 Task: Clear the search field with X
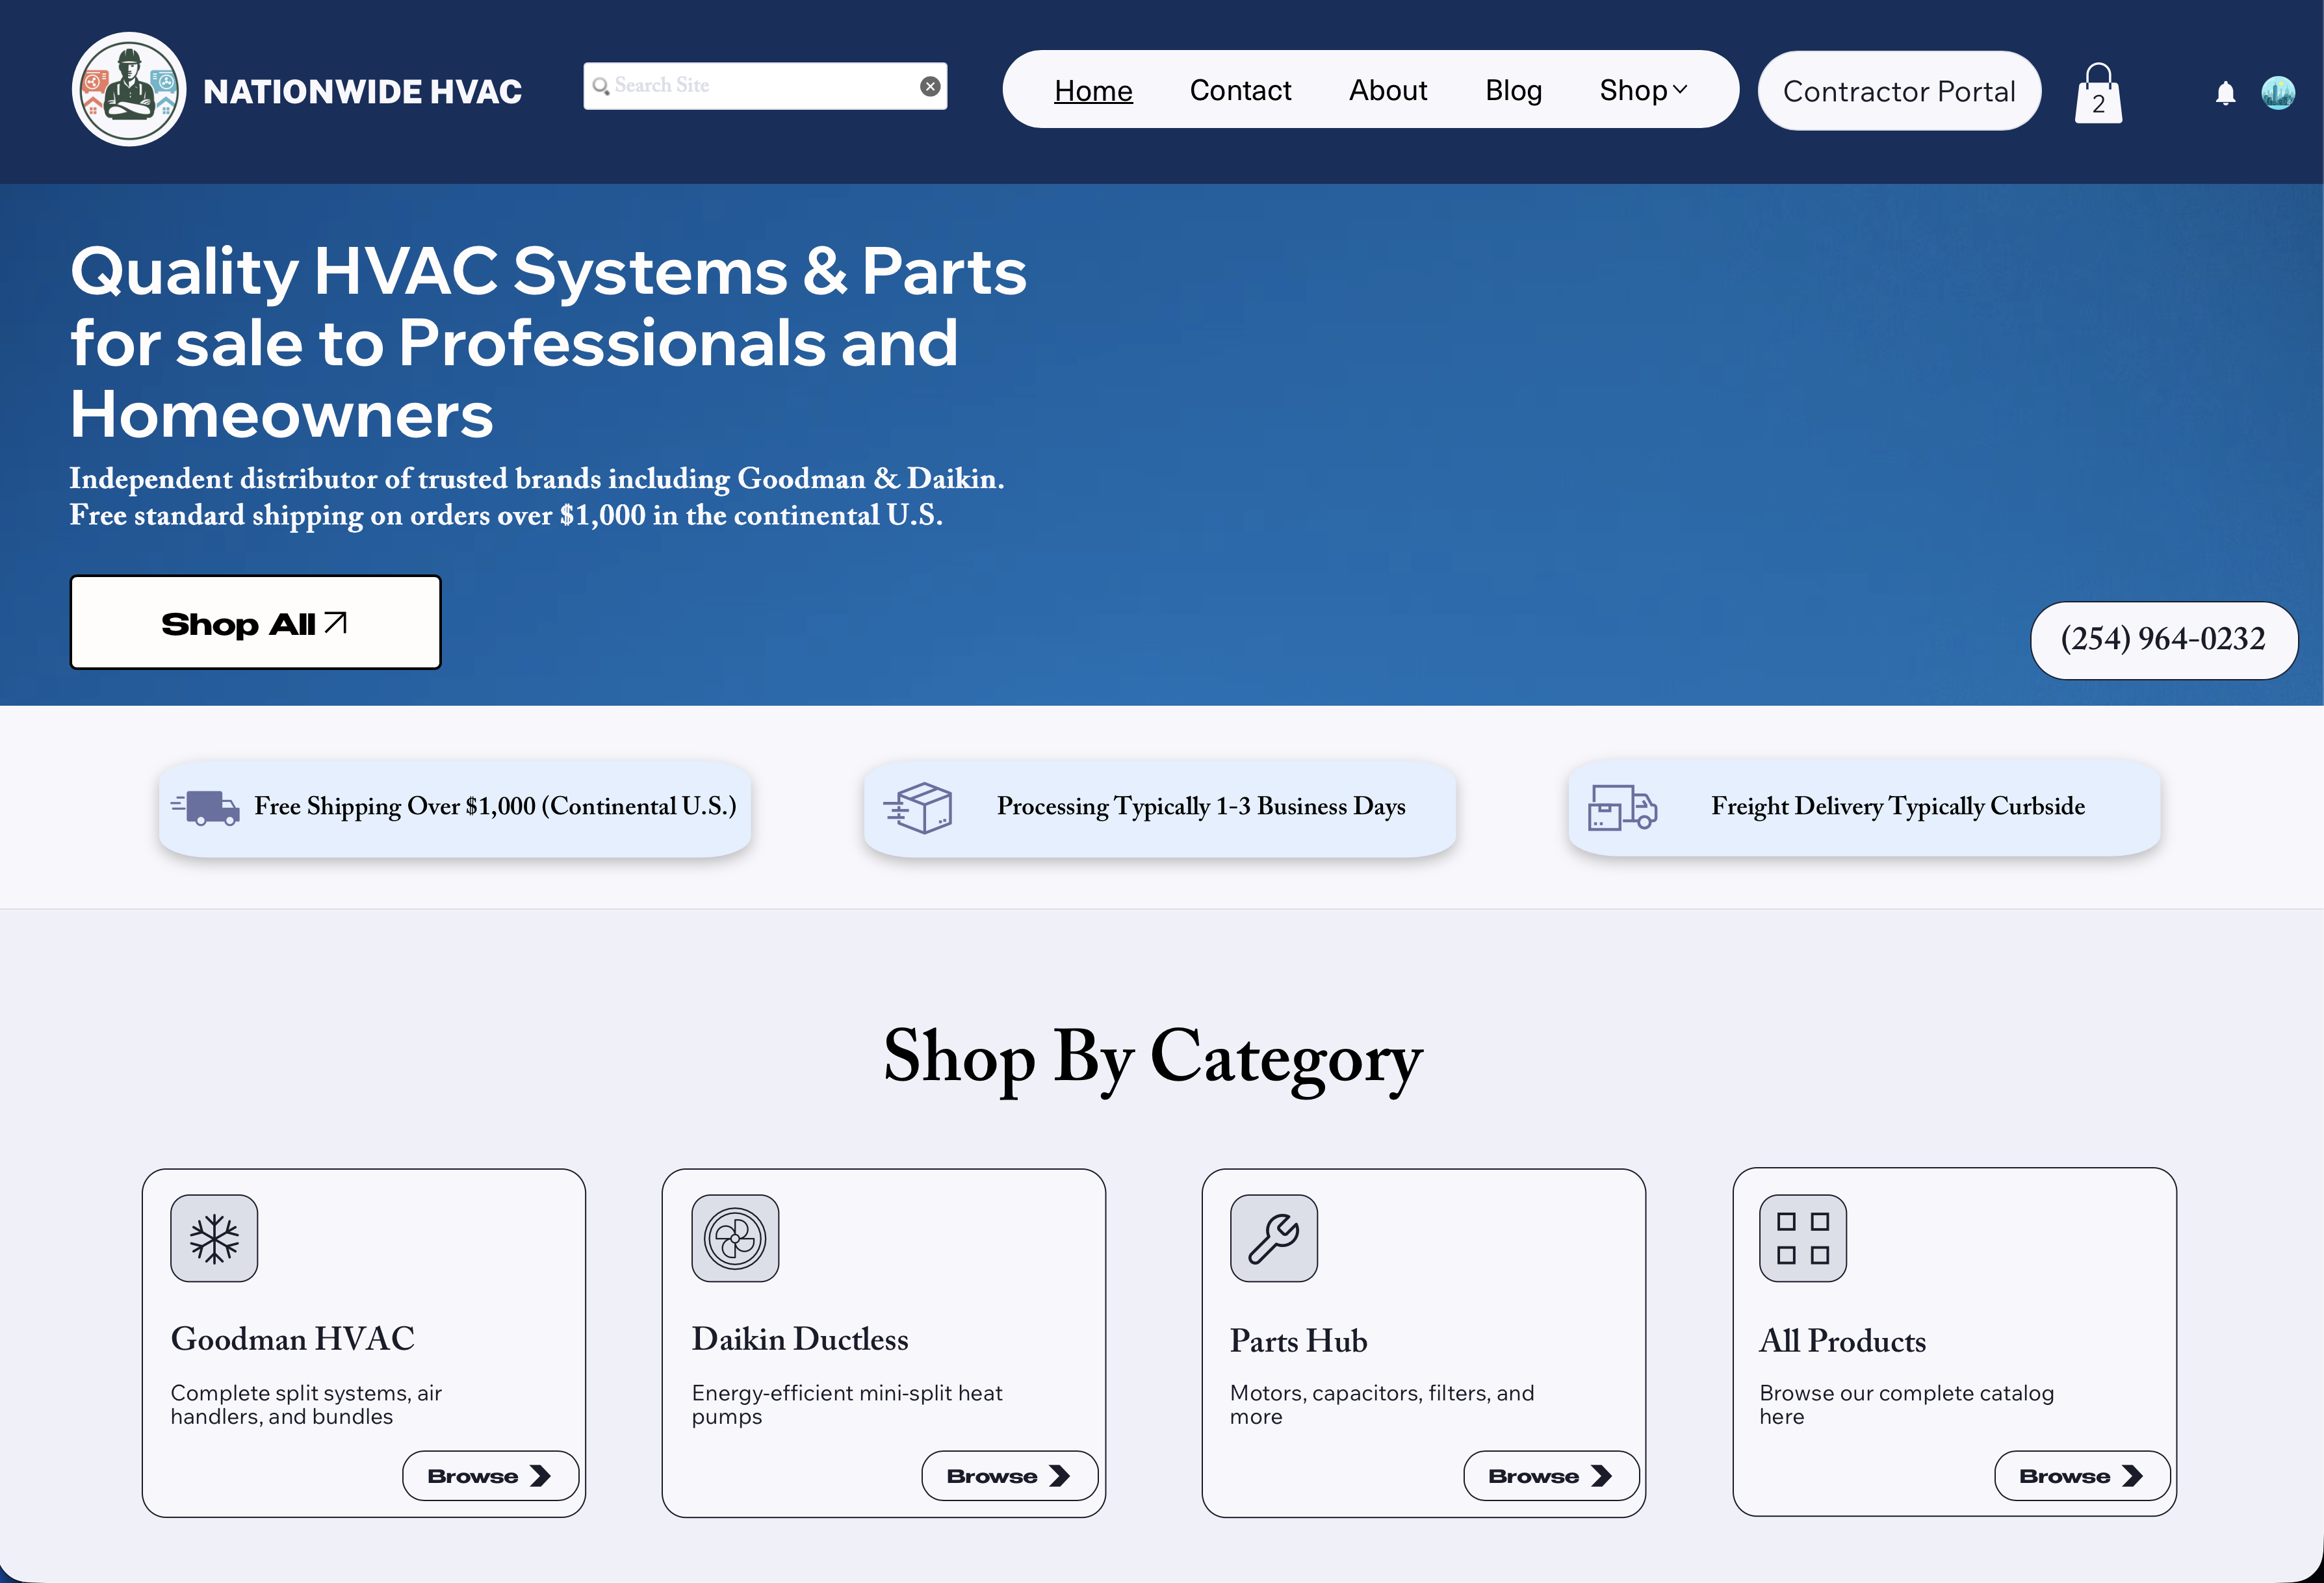[x=930, y=86]
